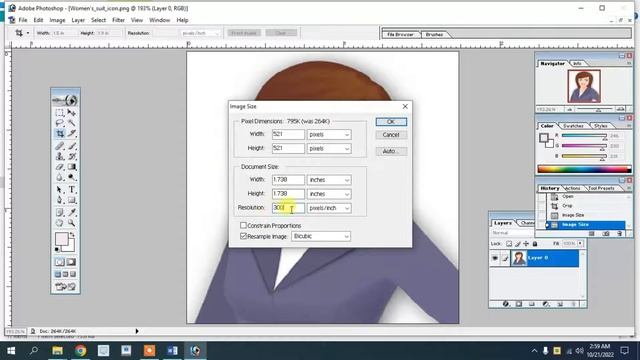This screenshot has height=360, width=640.
Task: Select the Move tool
Action: pos(71,113)
